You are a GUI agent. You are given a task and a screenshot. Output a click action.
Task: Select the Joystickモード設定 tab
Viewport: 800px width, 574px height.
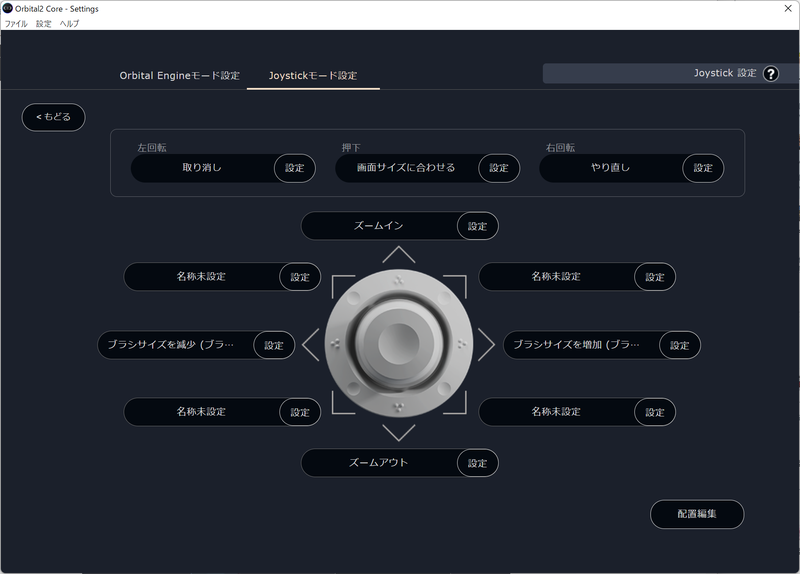point(313,76)
